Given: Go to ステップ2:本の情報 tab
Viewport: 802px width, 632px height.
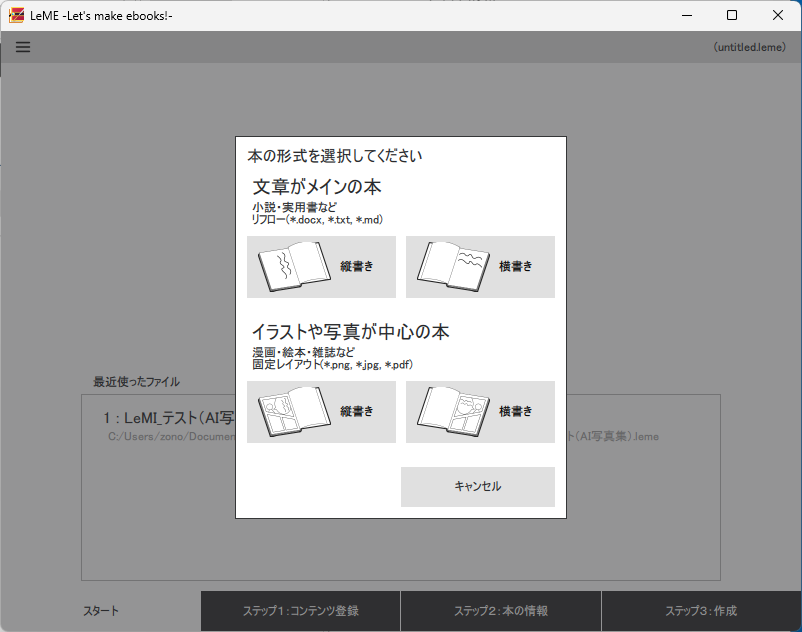Looking at the screenshot, I should pyautogui.click(x=501, y=611).
